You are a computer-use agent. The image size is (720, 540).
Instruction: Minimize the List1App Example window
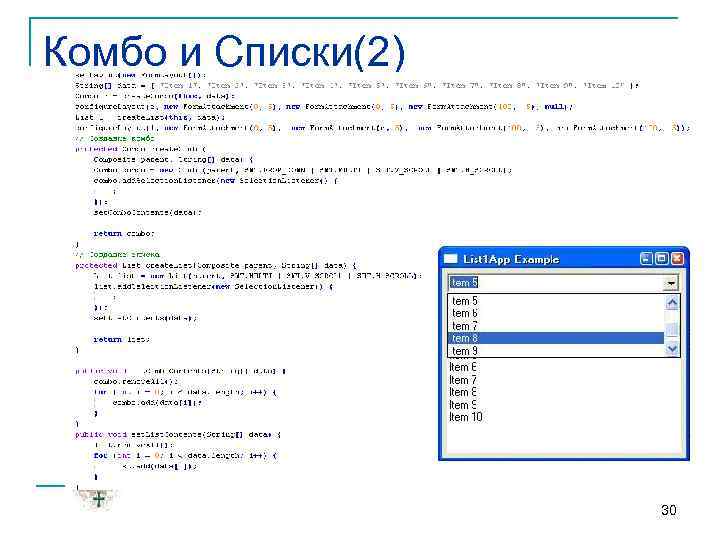pos(646,259)
